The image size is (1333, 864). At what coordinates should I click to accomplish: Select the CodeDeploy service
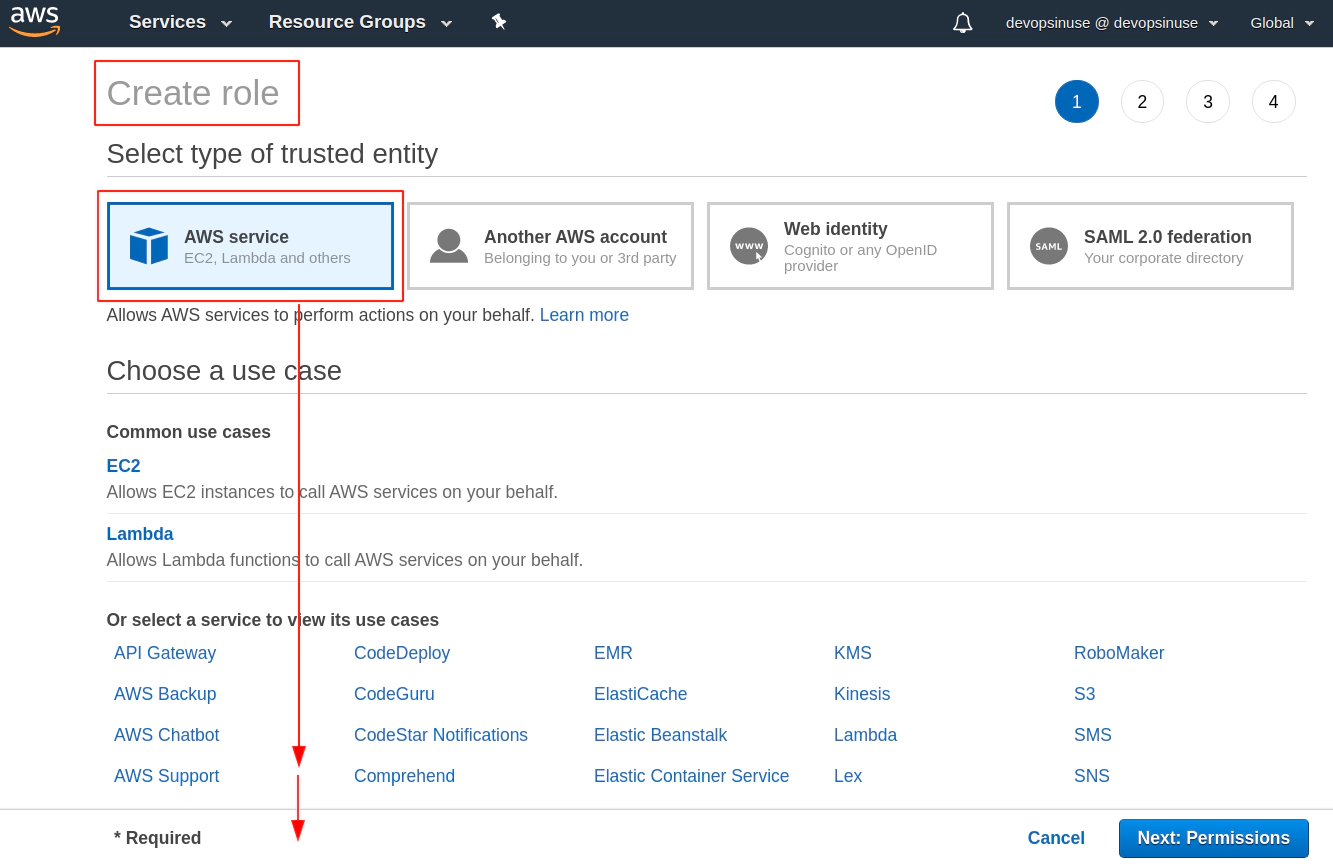[x=402, y=653]
